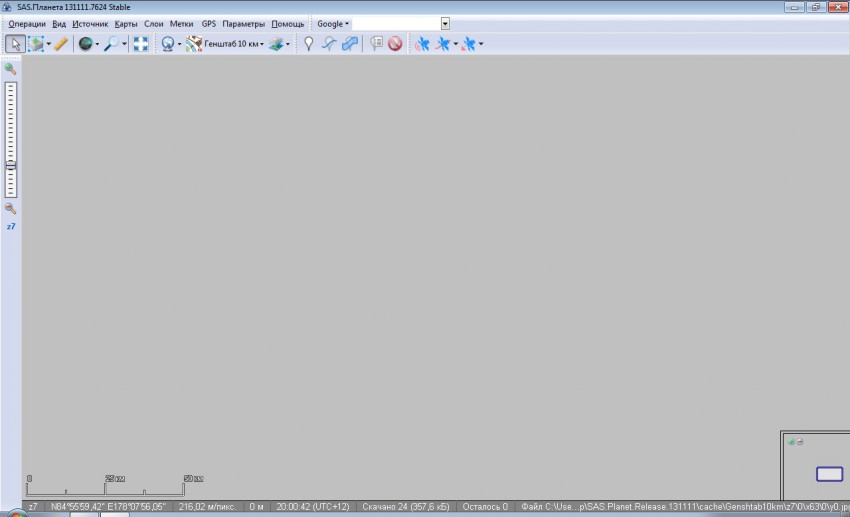
Task: Click the add polygon tool icon
Action: [348, 44]
